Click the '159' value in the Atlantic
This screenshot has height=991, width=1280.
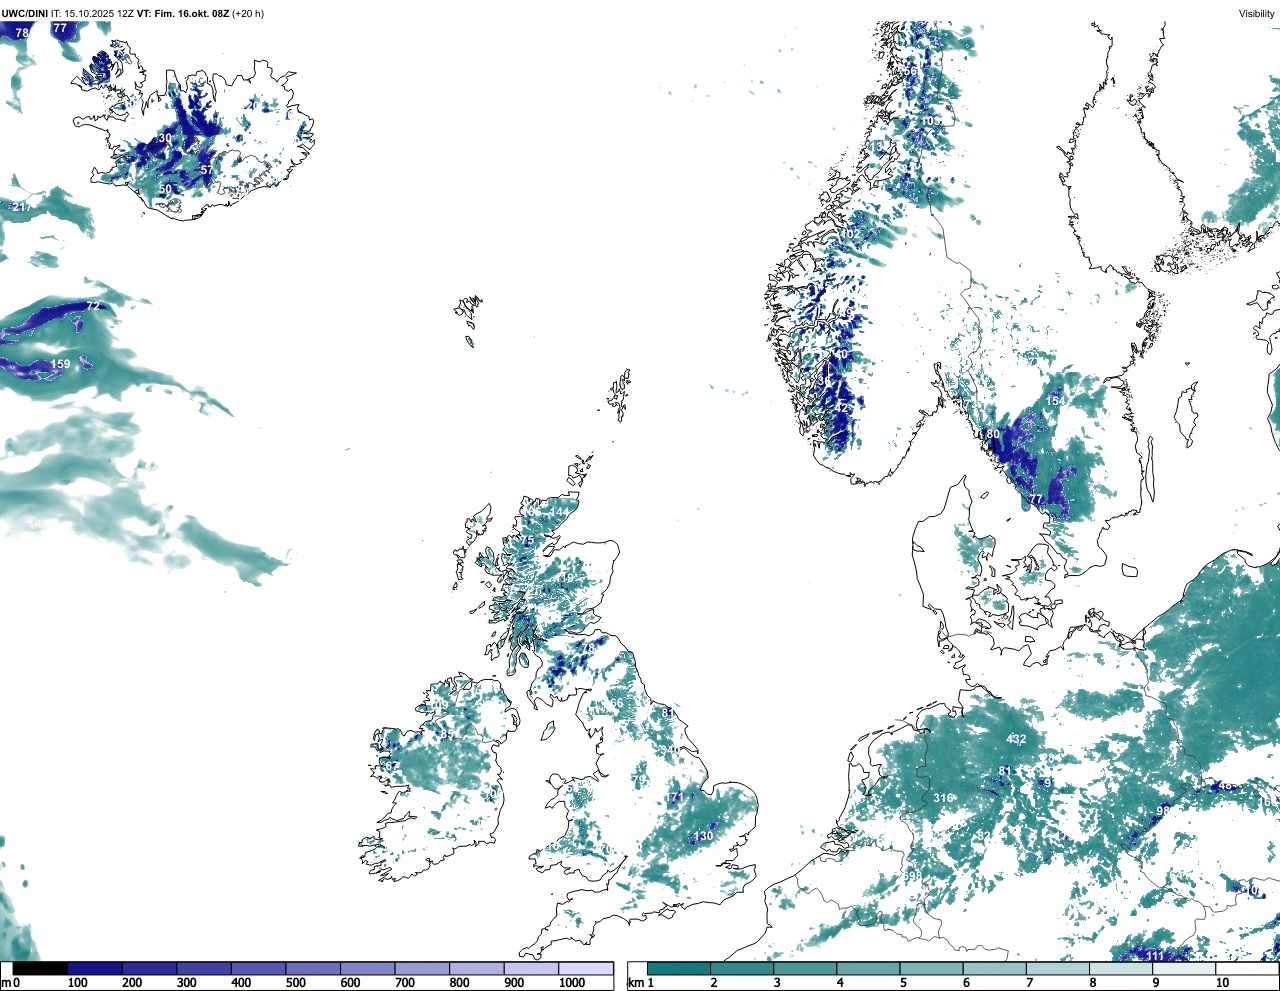(x=61, y=364)
